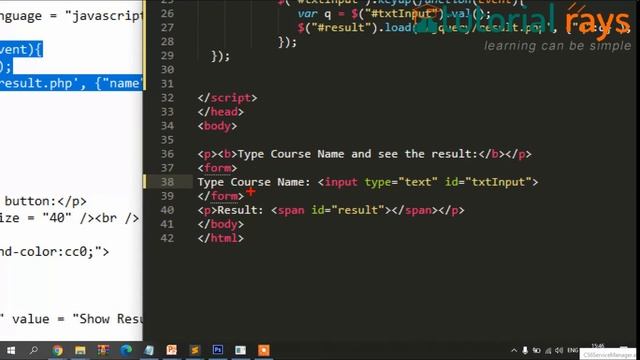Click the battery status tray icon
The image size is (640, 360).
(x=537, y=350)
